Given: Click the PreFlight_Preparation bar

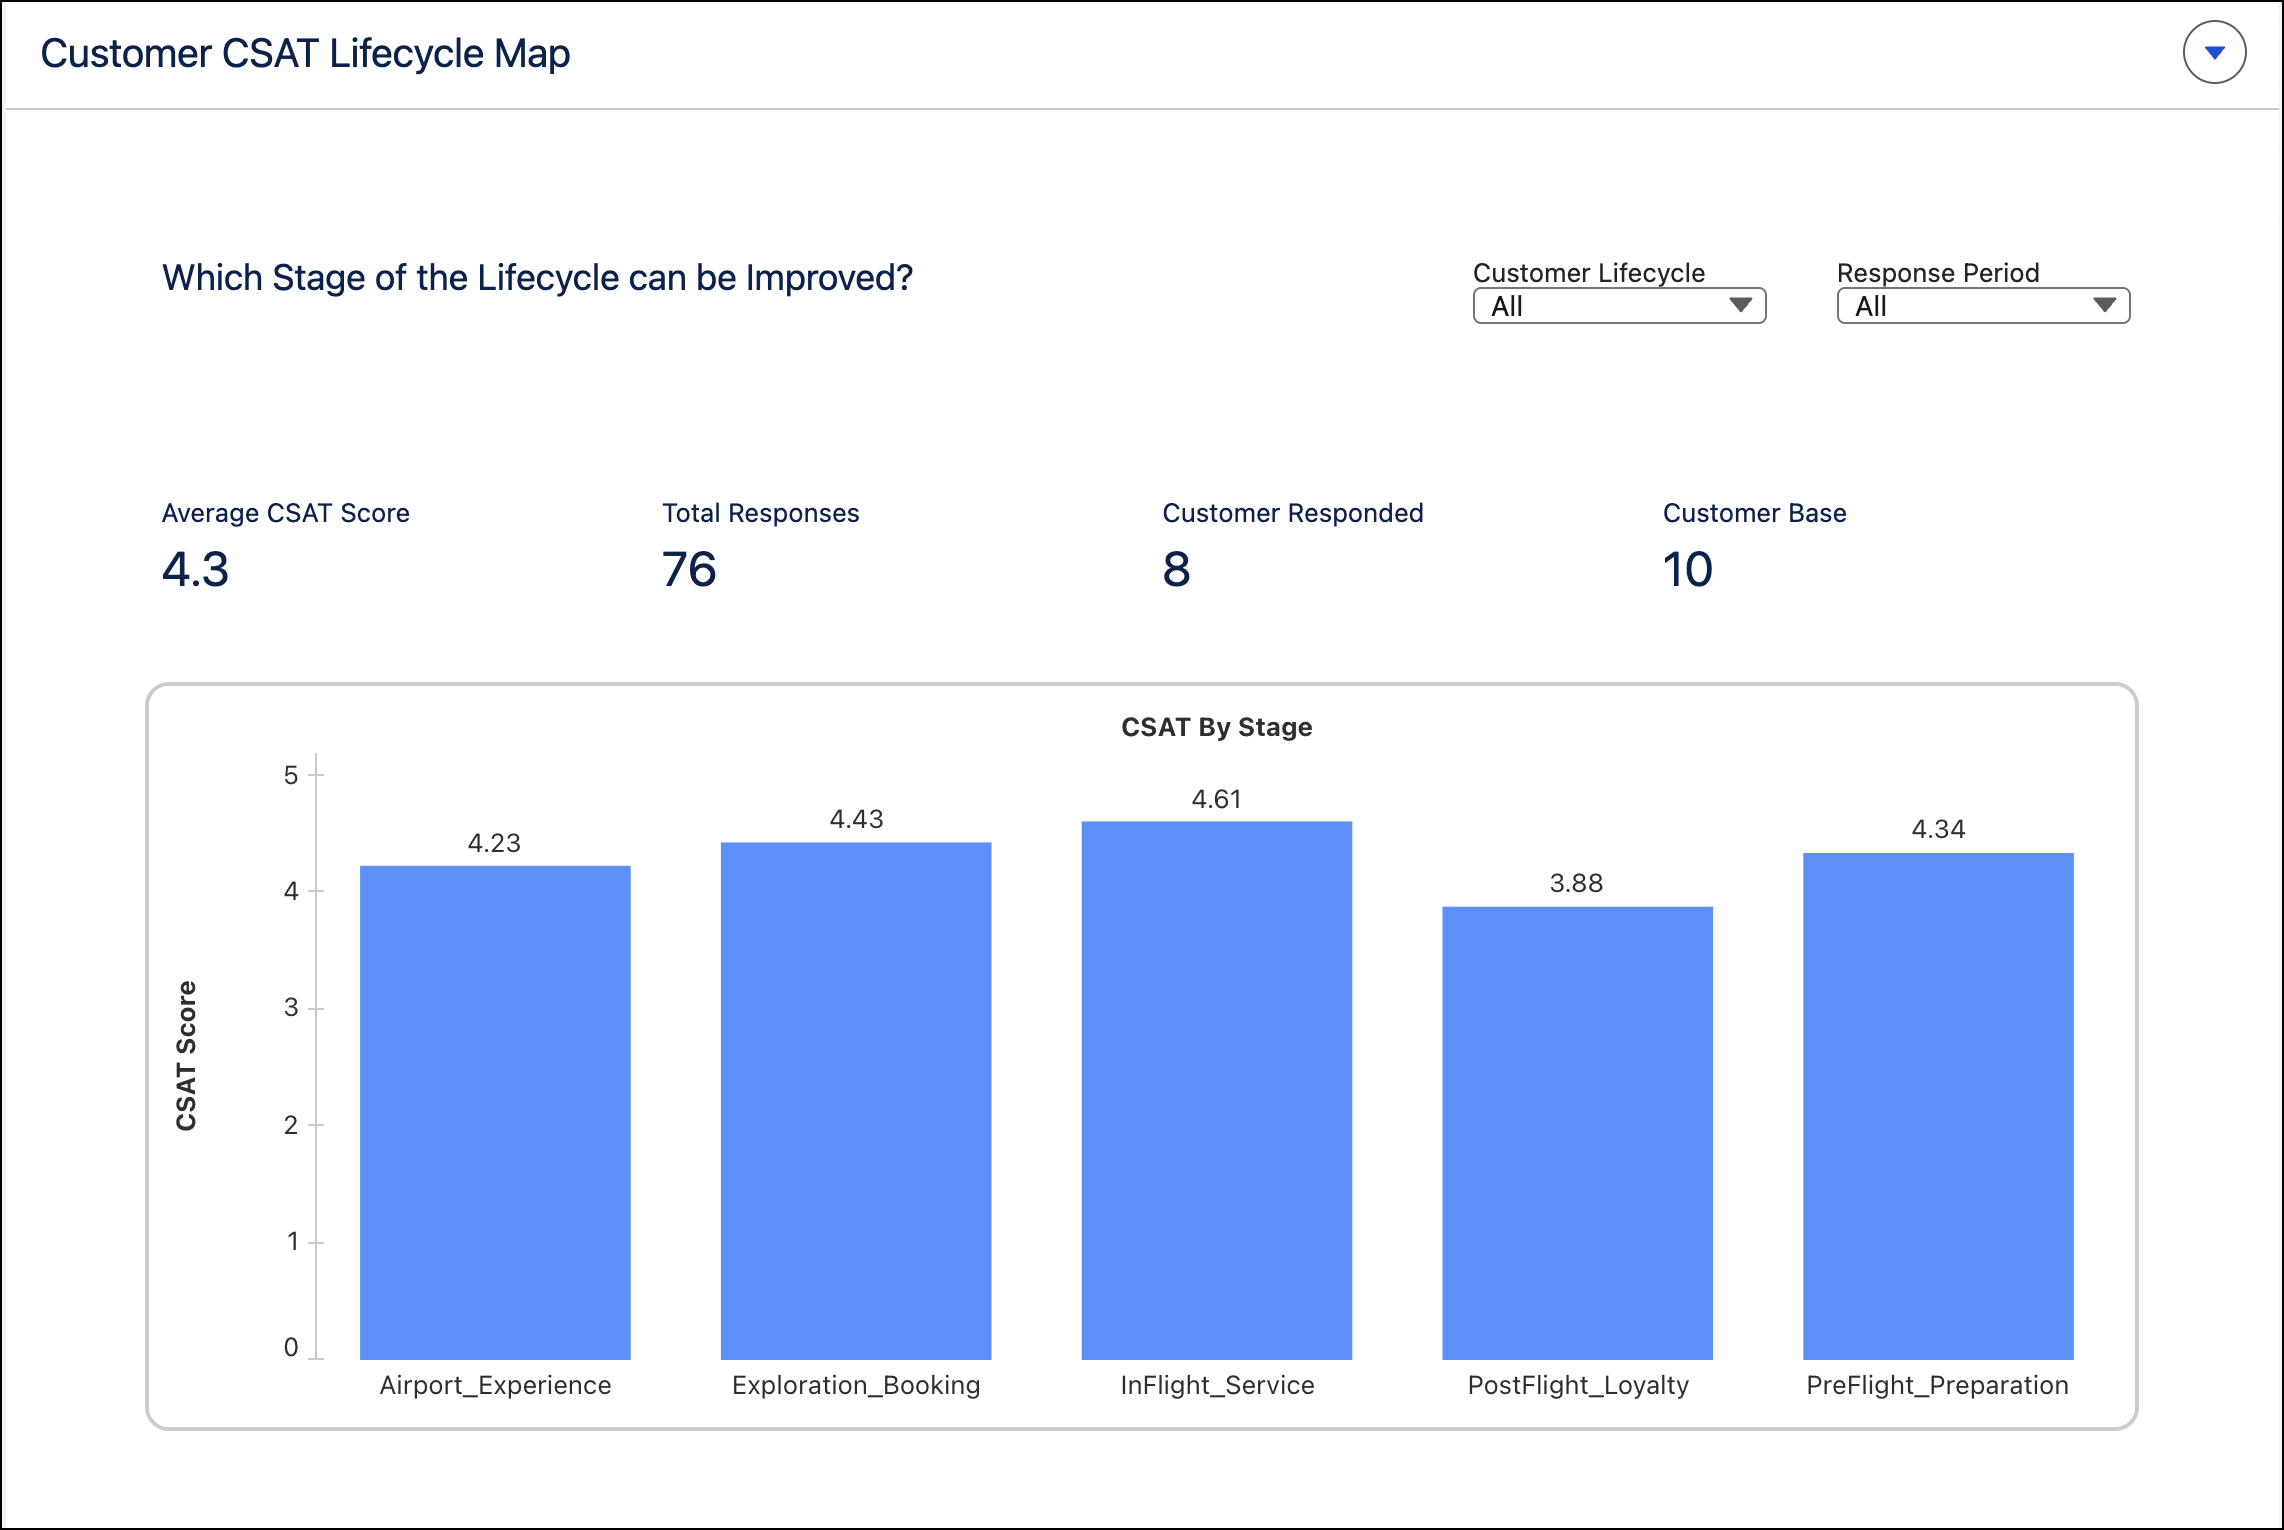Looking at the screenshot, I should tap(1938, 1106).
